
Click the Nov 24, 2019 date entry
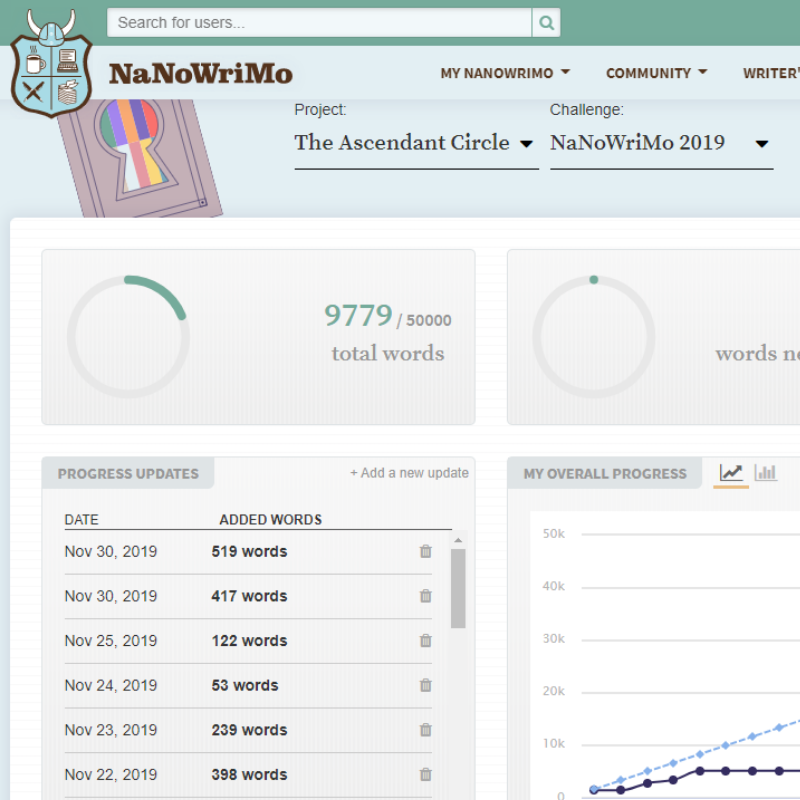coord(111,685)
